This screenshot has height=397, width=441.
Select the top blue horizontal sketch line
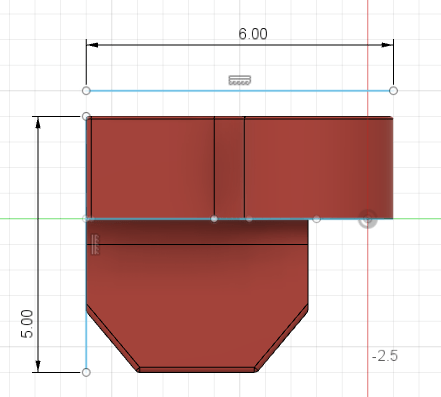click(x=240, y=91)
